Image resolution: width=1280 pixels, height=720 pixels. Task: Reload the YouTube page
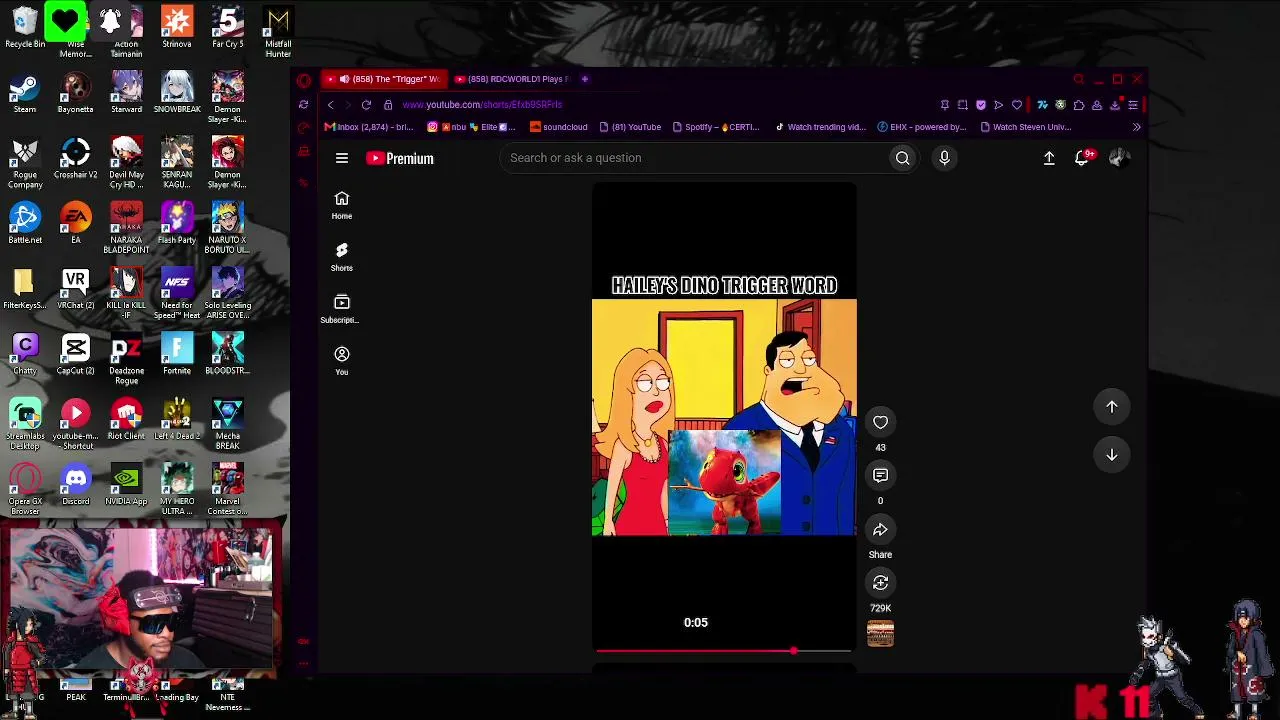coord(366,105)
